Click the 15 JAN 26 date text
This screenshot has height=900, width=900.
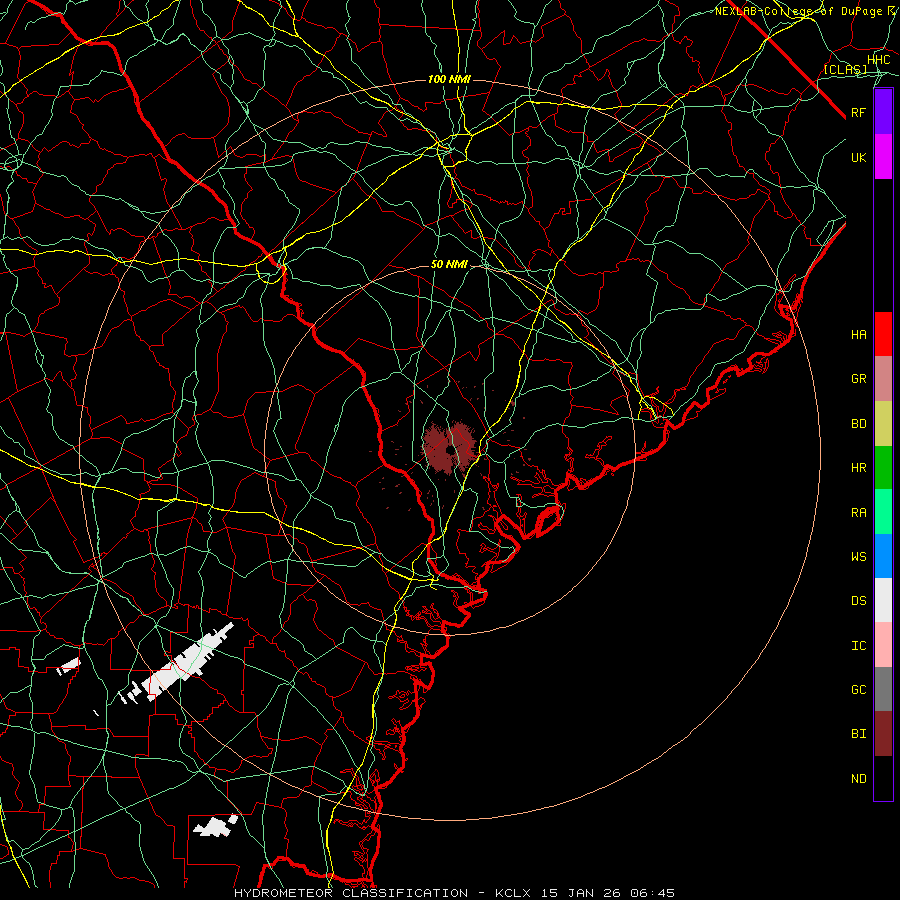click(x=580, y=893)
